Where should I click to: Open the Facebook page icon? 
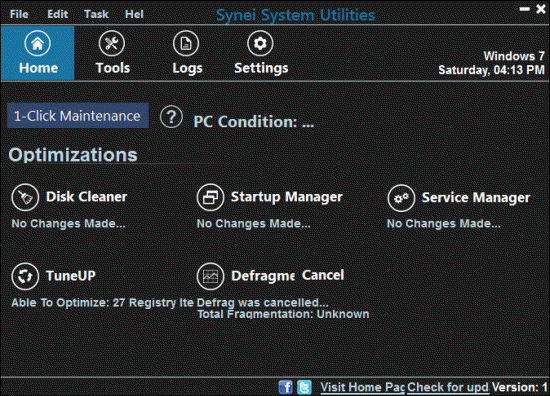pos(286,387)
